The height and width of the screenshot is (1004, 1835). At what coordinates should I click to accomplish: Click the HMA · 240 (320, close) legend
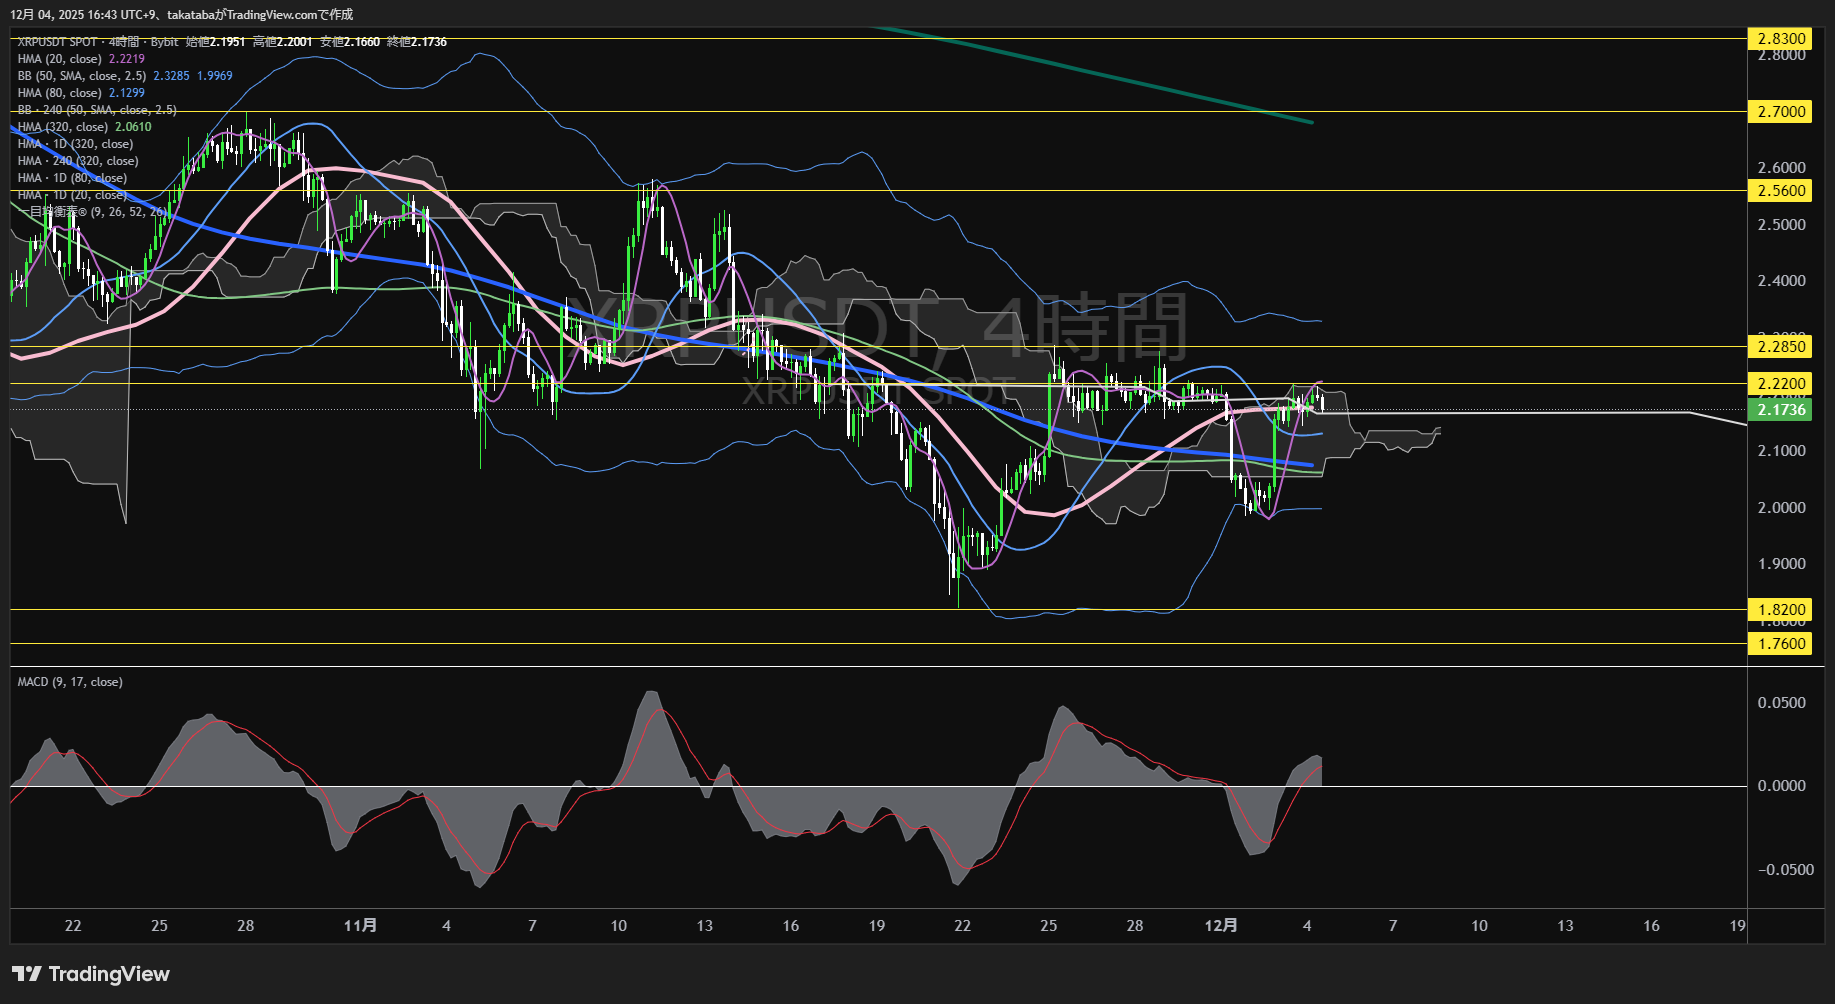point(78,161)
